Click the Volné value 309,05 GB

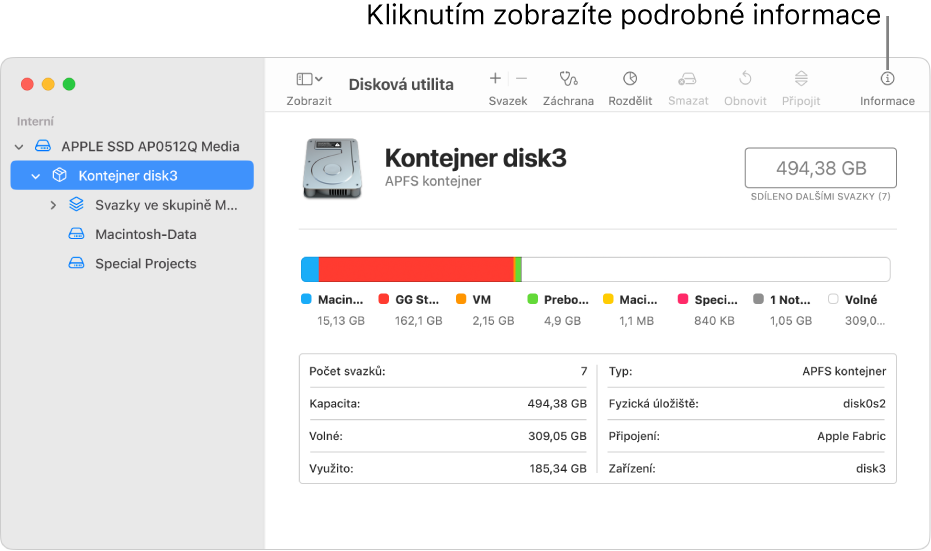tap(557, 436)
